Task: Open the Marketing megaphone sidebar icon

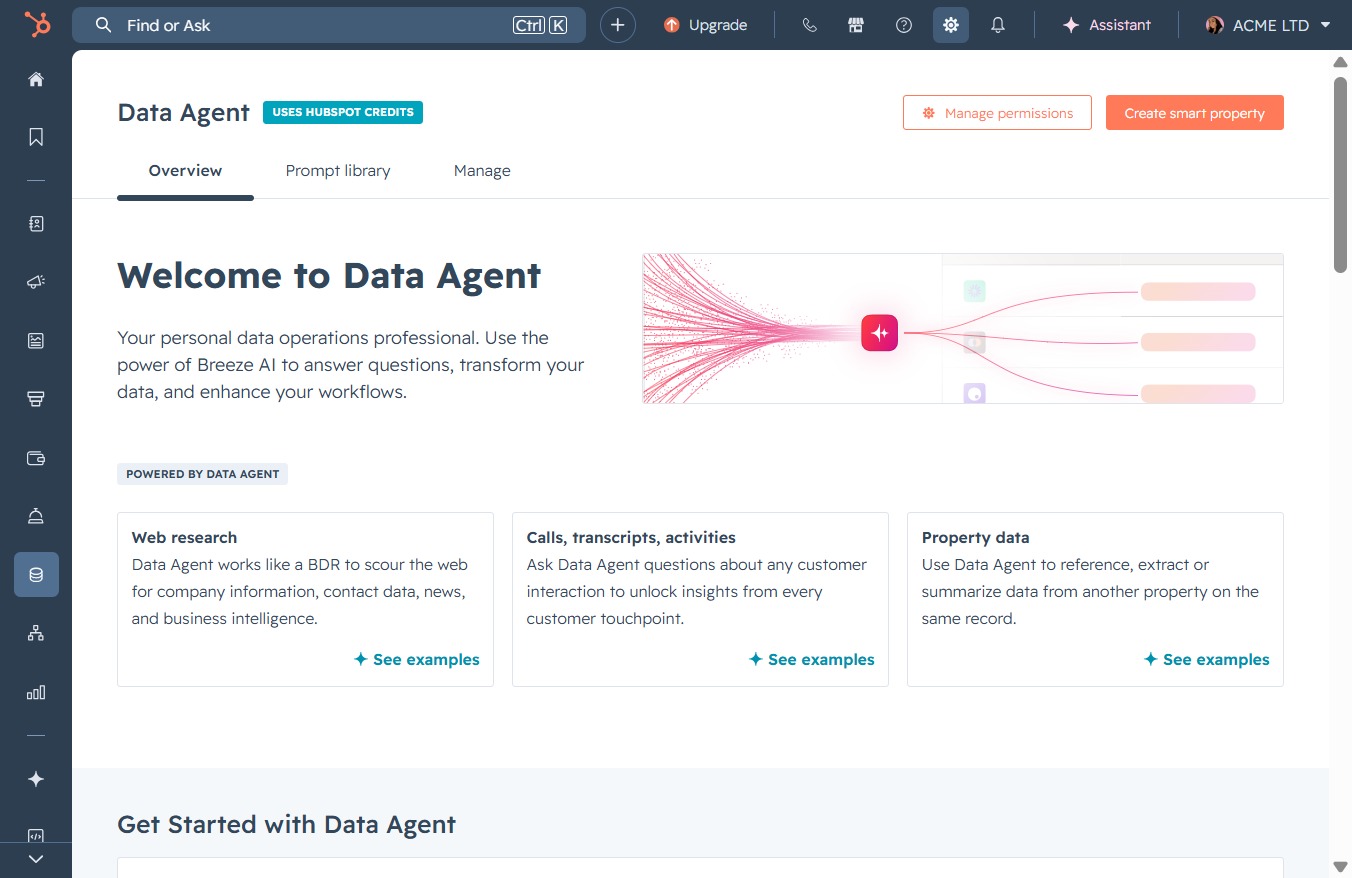Action: click(36, 282)
